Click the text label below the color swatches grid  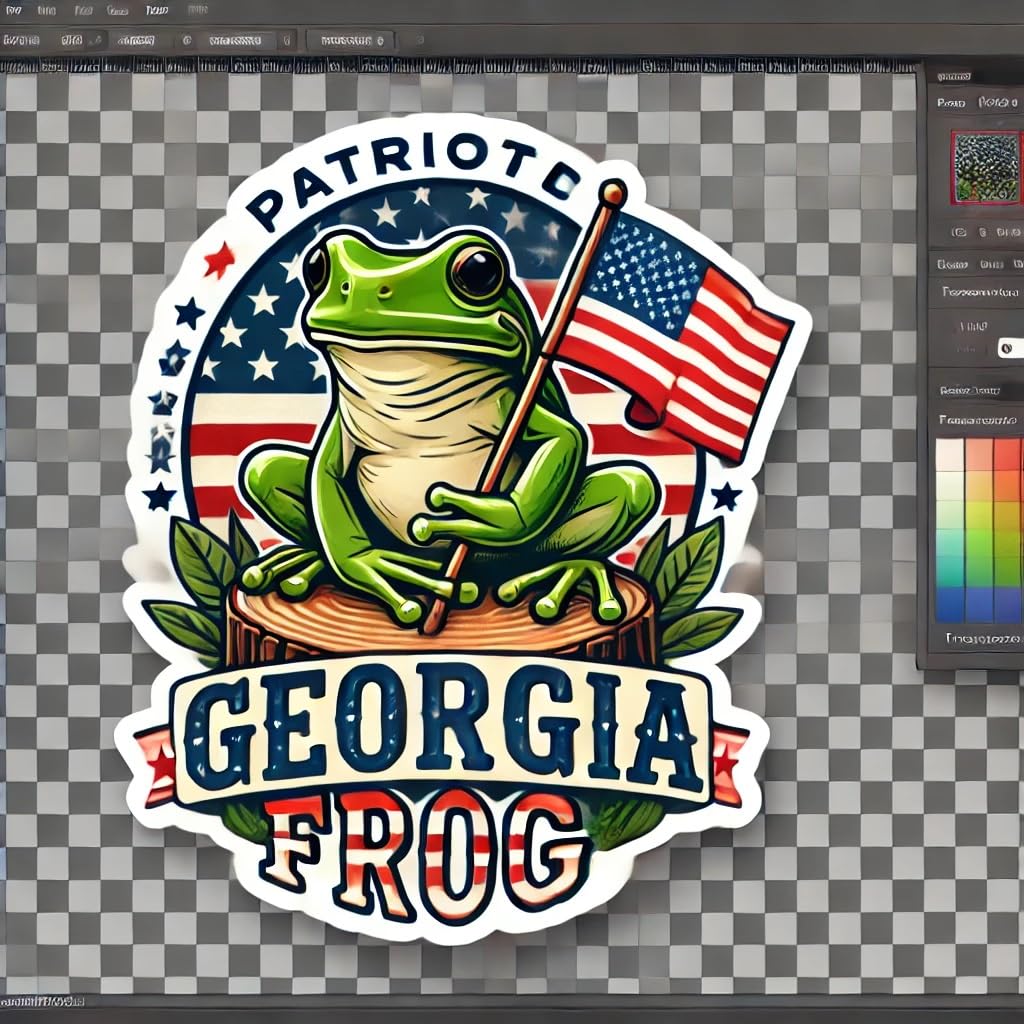point(984,638)
